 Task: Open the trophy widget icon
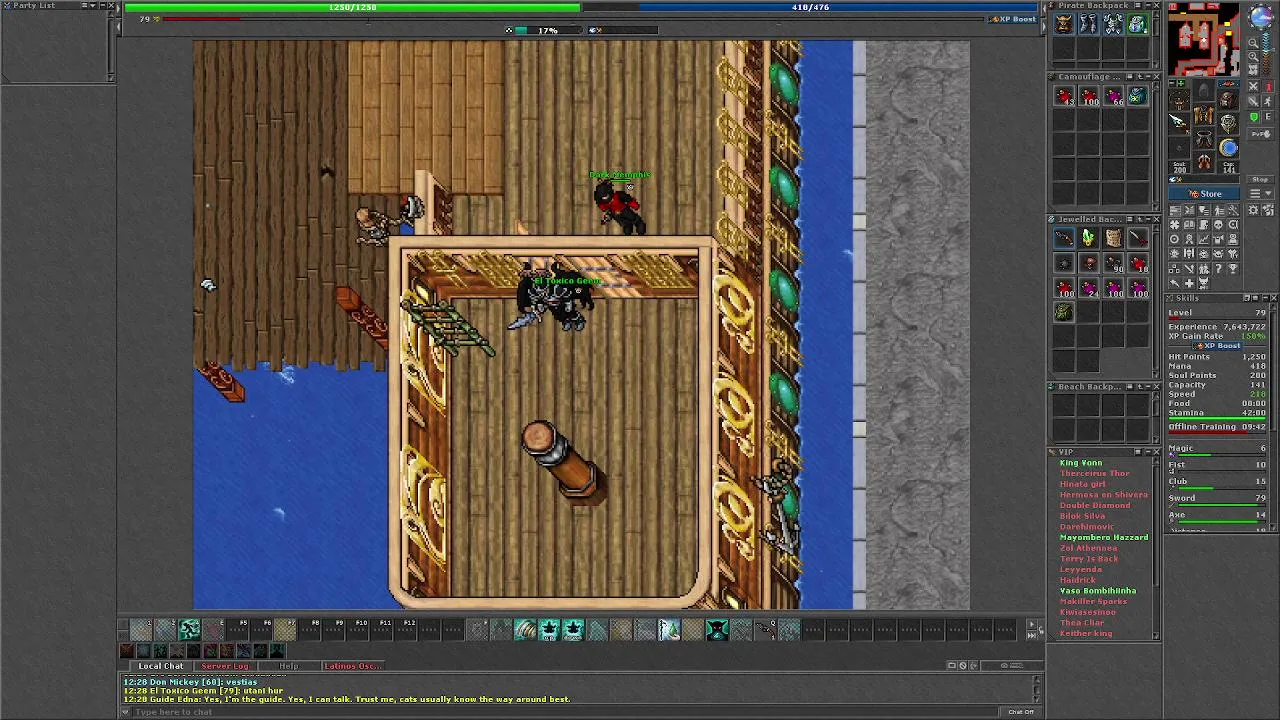coord(1233,268)
